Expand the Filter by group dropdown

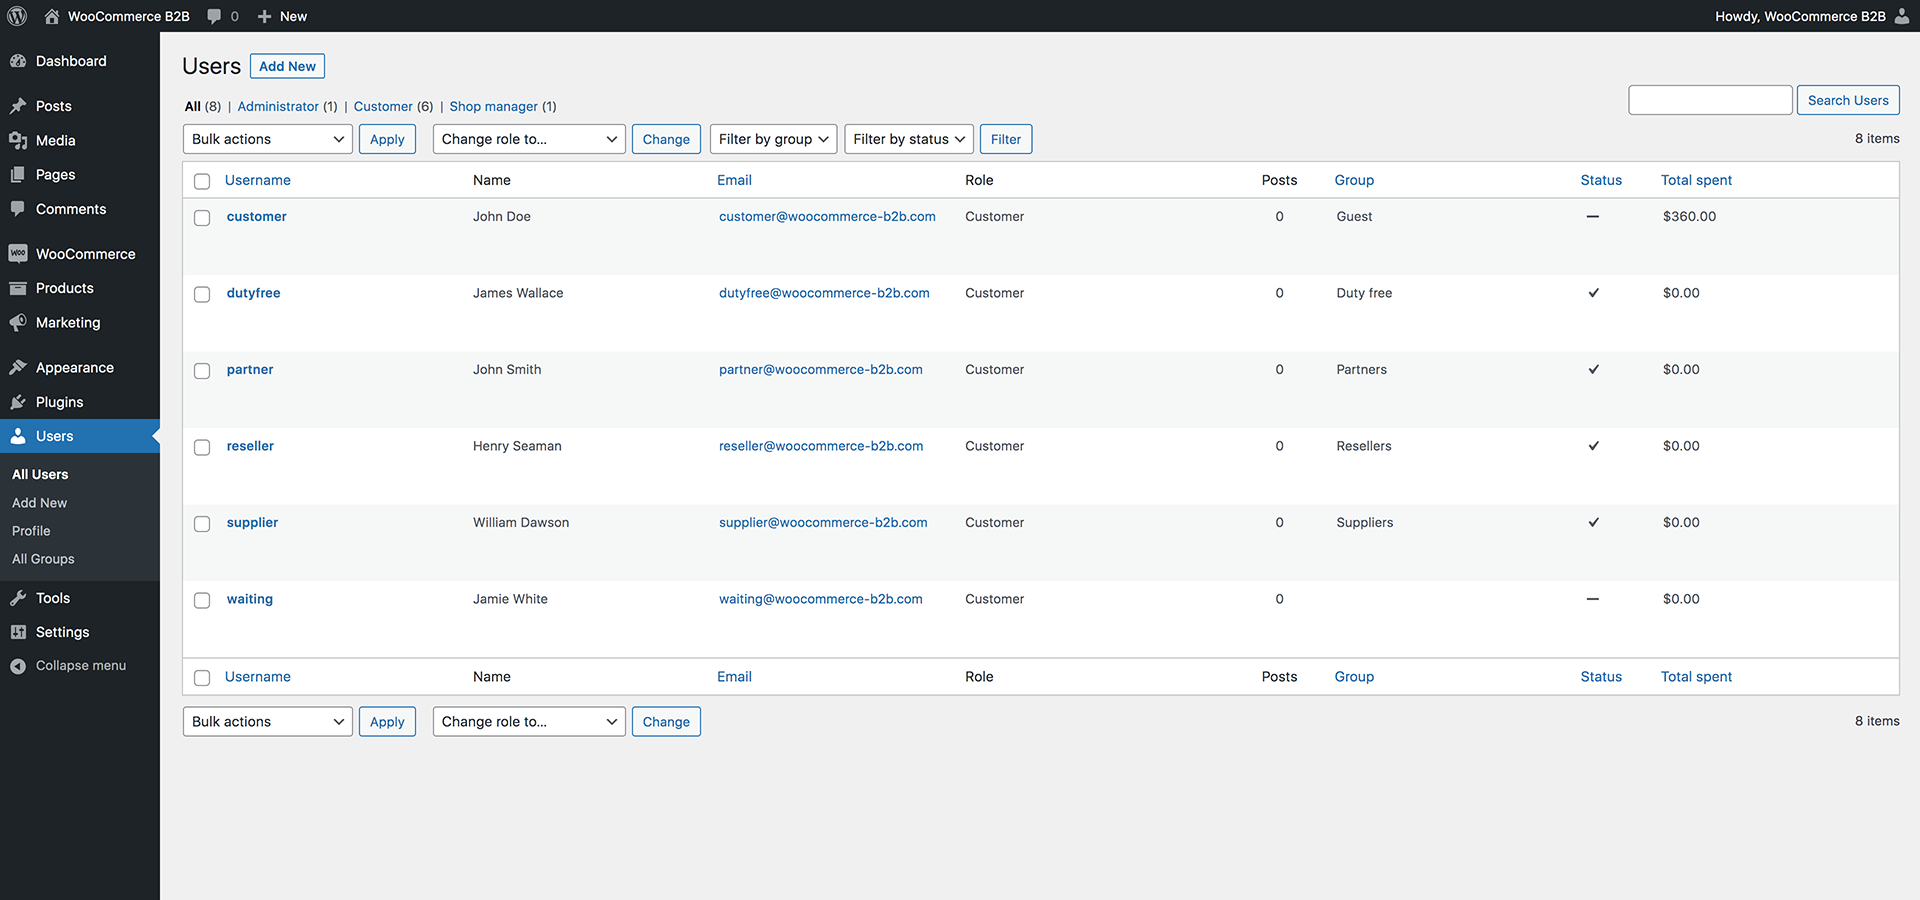(x=774, y=139)
